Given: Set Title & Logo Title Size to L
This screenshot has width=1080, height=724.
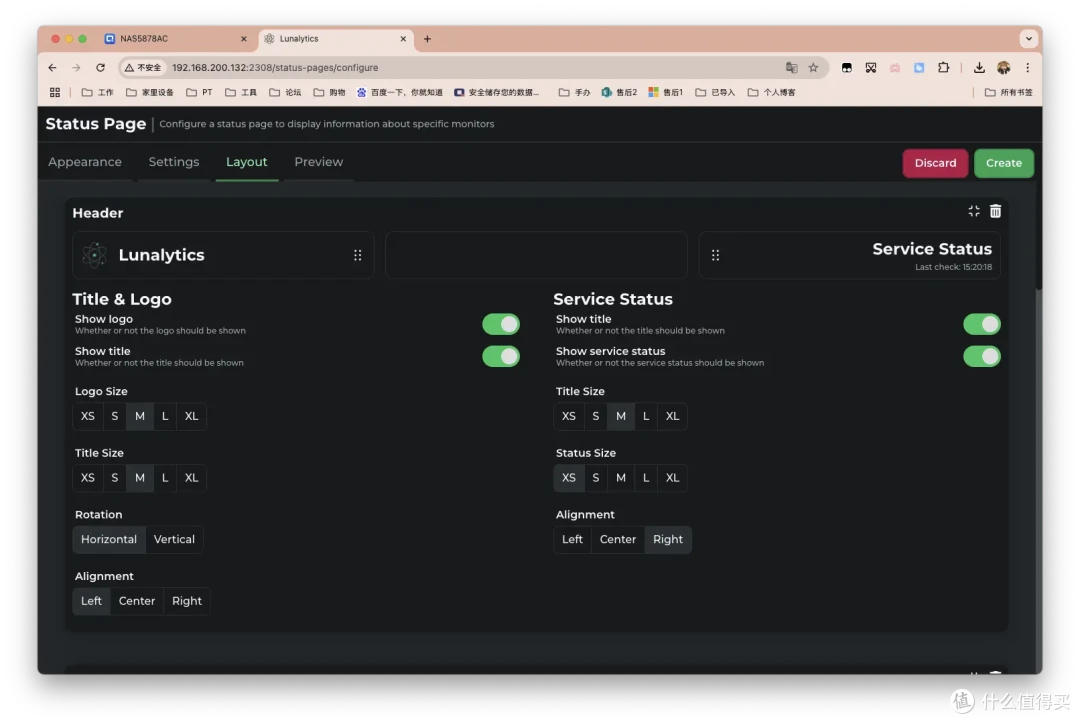Looking at the screenshot, I should (165, 478).
